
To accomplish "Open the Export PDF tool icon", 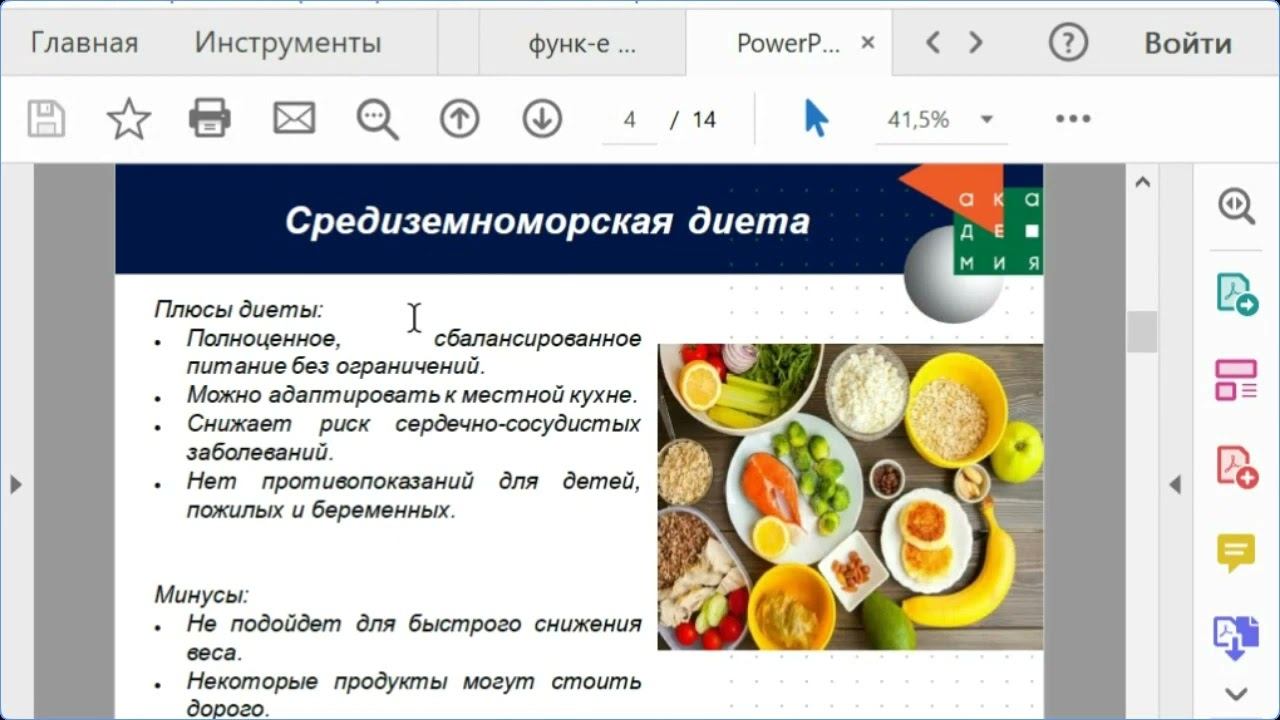I will tap(1237, 294).
